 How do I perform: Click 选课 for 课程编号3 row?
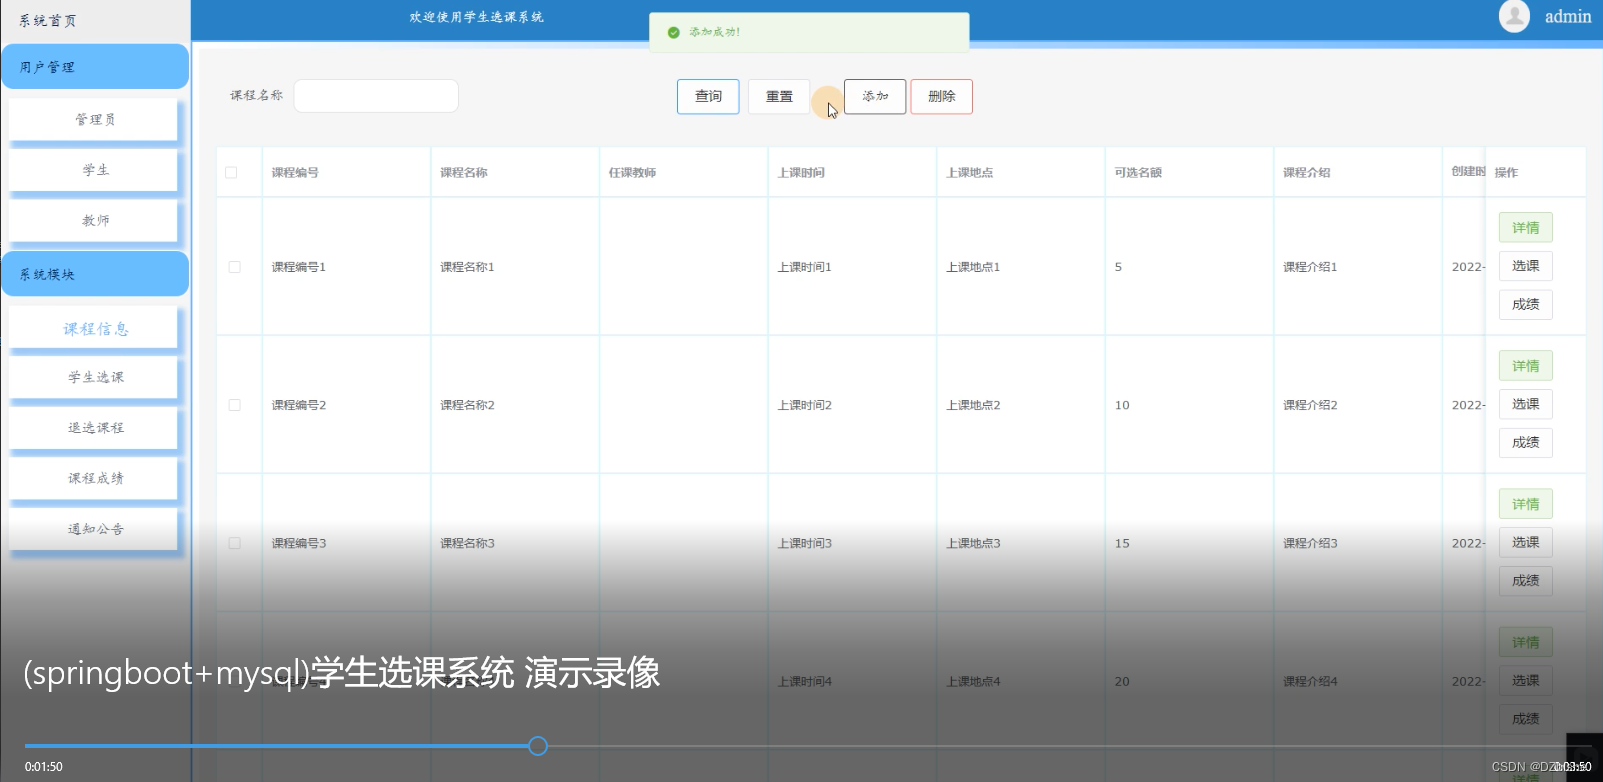point(1525,542)
